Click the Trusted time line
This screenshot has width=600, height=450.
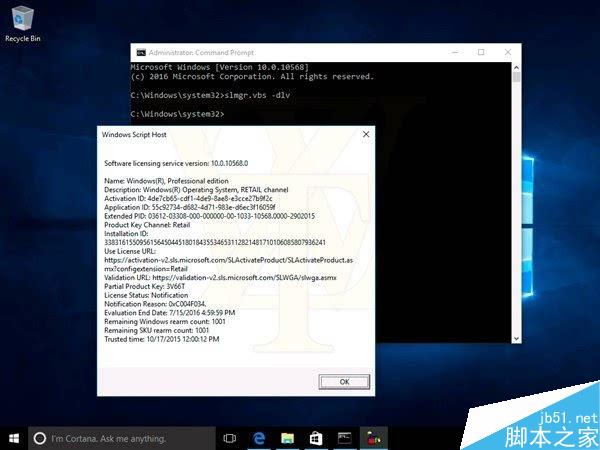162,339
